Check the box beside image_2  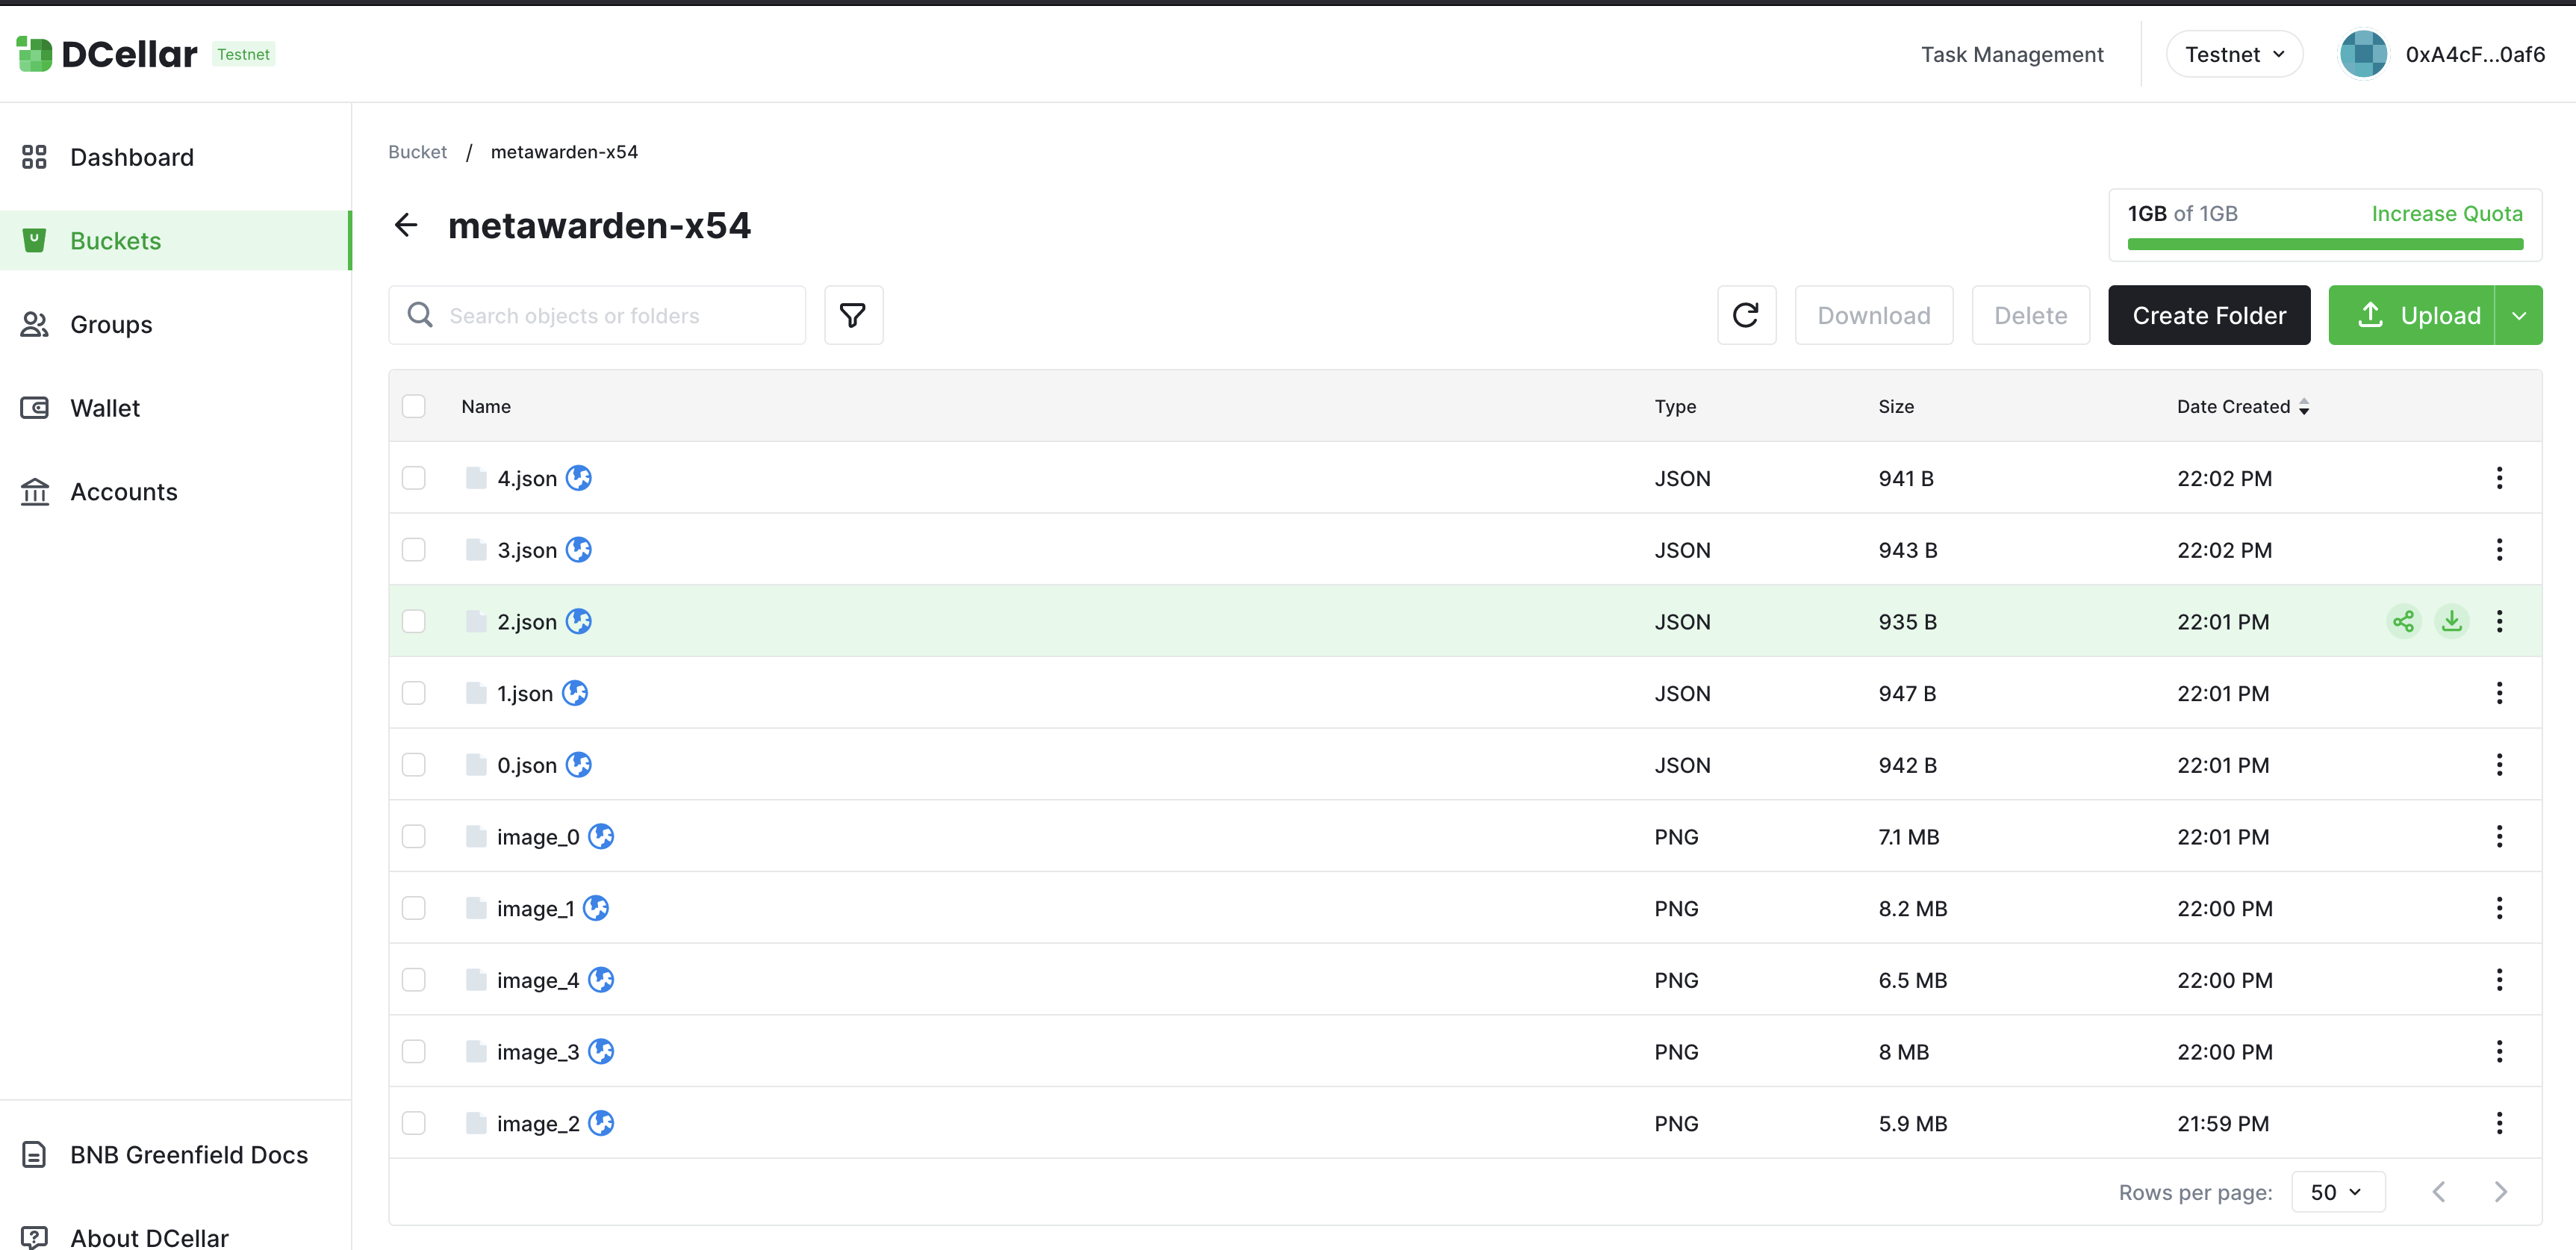[x=413, y=1123]
